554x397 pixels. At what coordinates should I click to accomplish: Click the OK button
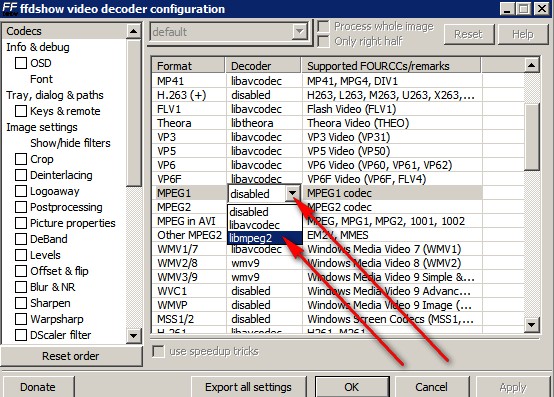[x=352, y=387]
